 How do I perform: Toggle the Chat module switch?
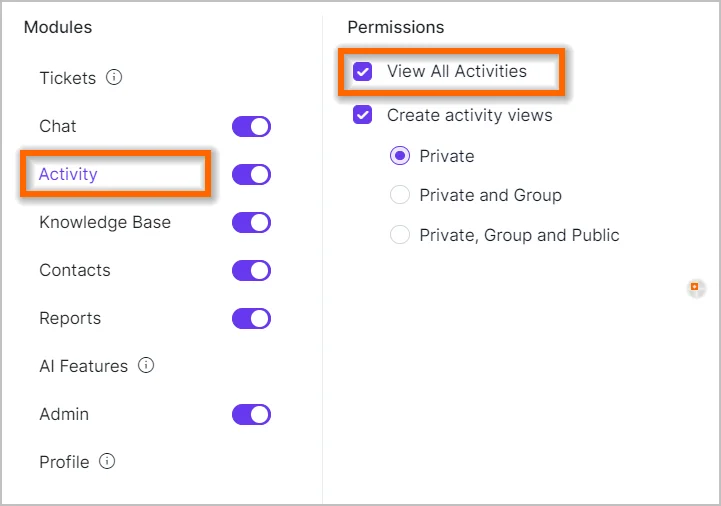tap(251, 127)
